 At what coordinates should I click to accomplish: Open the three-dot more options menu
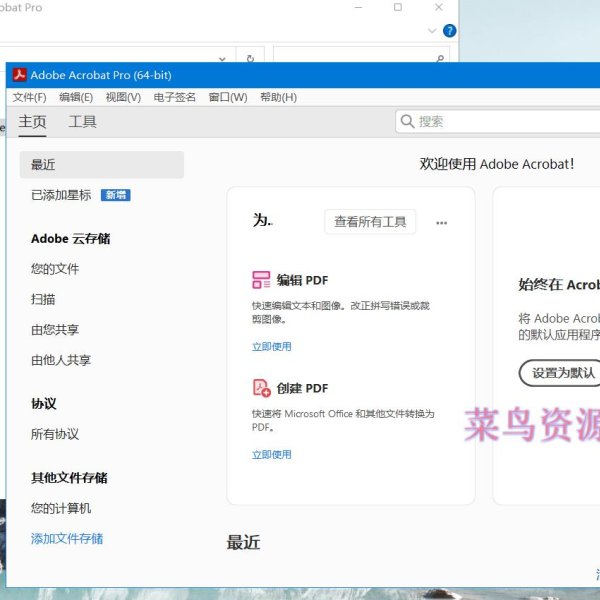(x=442, y=223)
